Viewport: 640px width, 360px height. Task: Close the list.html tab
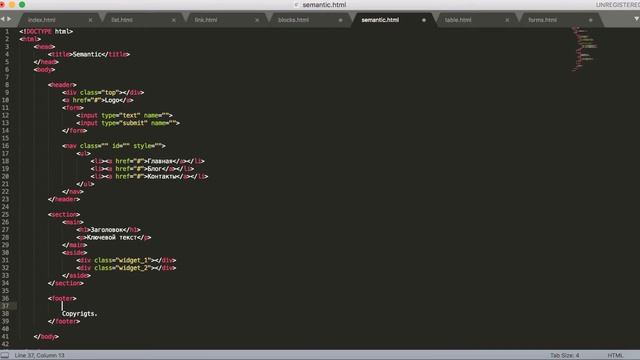173,20
